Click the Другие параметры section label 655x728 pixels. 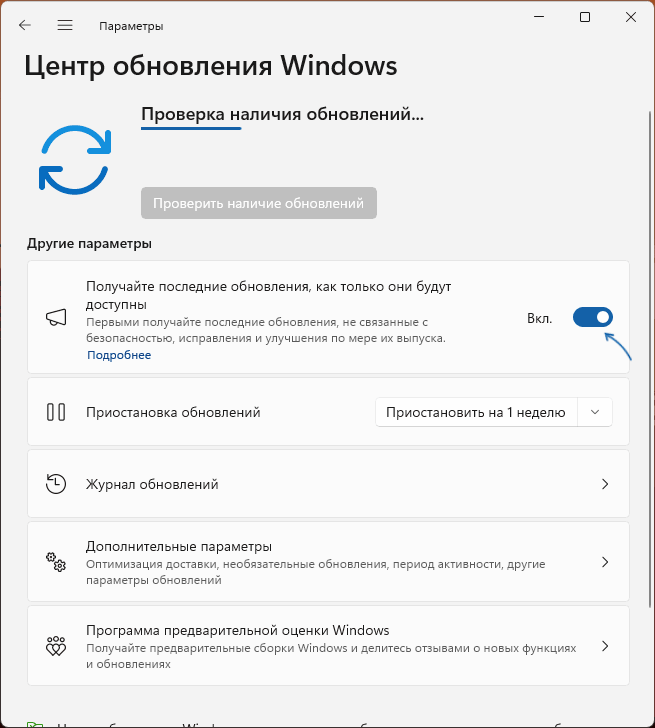click(x=89, y=243)
